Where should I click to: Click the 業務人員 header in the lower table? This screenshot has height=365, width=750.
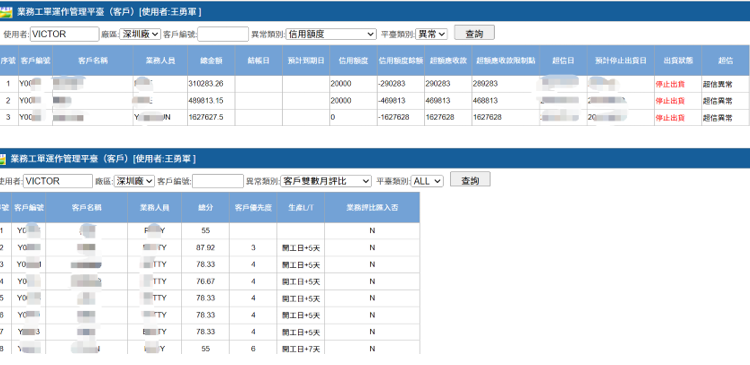[154, 208]
